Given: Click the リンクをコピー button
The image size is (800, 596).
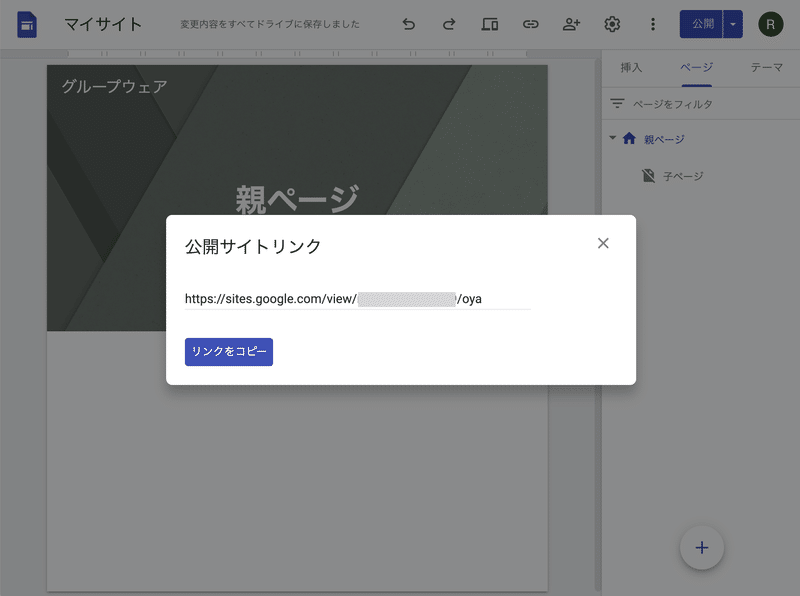Looking at the screenshot, I should [229, 352].
